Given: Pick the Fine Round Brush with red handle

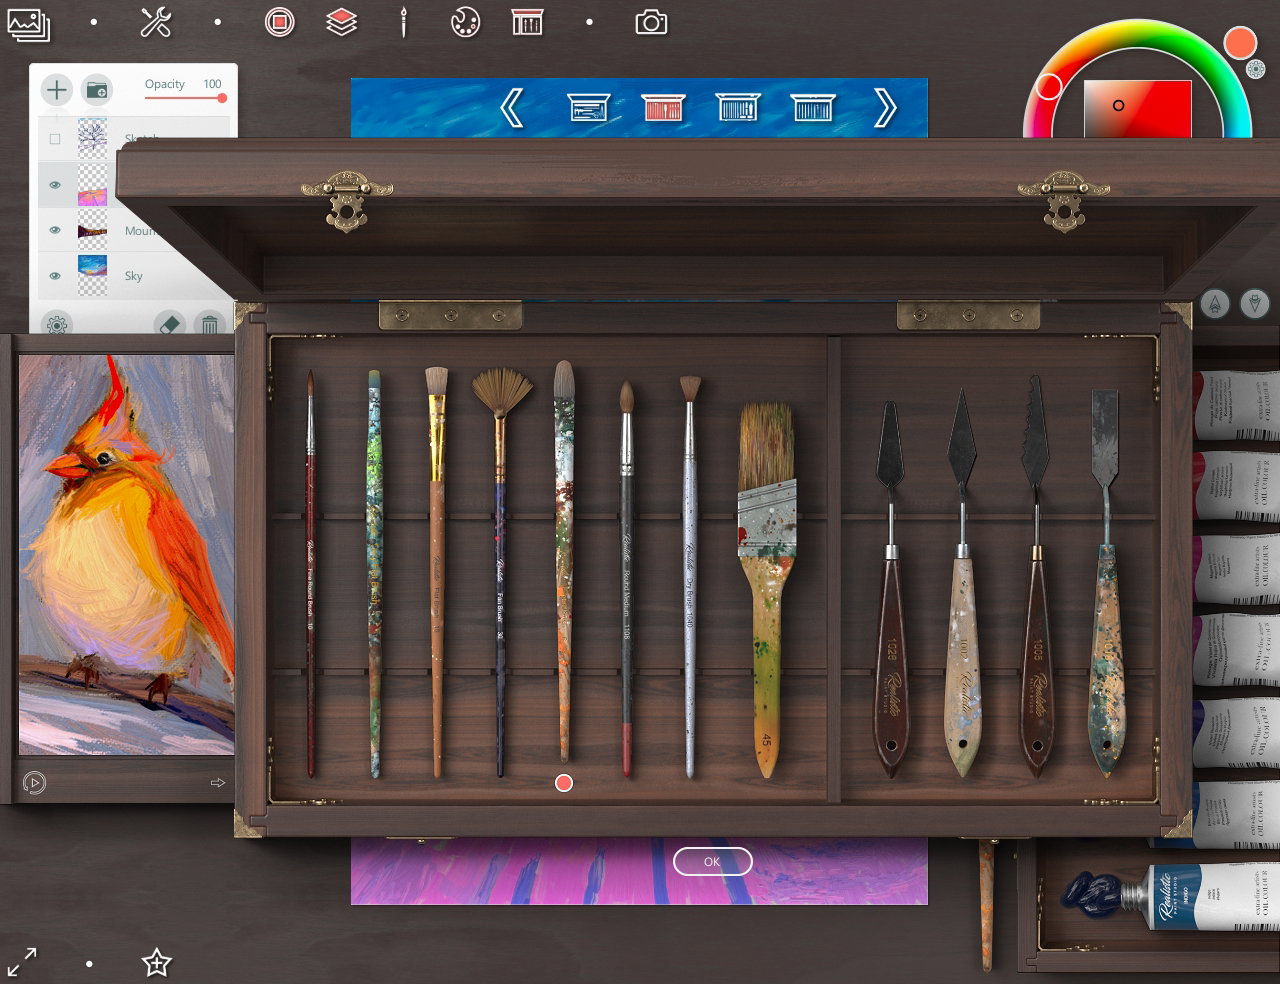Looking at the screenshot, I should (310, 573).
